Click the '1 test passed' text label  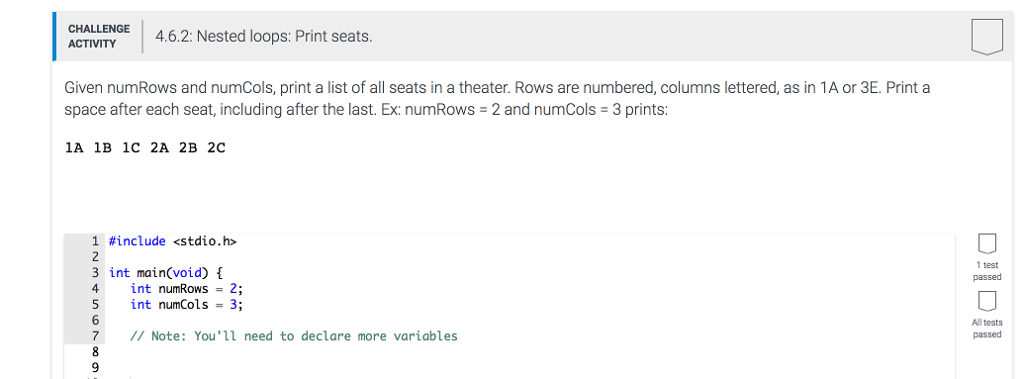click(987, 271)
